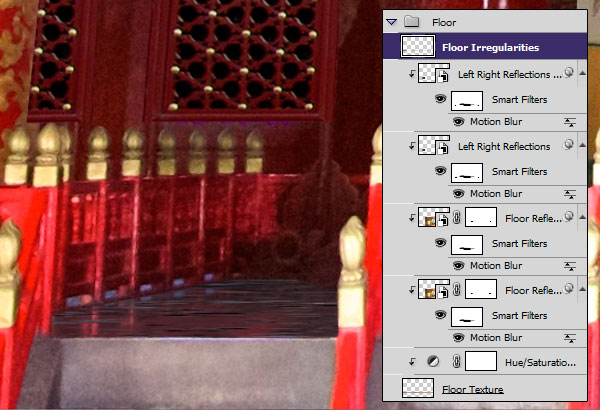Select the Hue/Saturation layer mask thumbnail
The width and height of the screenshot is (600, 410).
coord(481,361)
